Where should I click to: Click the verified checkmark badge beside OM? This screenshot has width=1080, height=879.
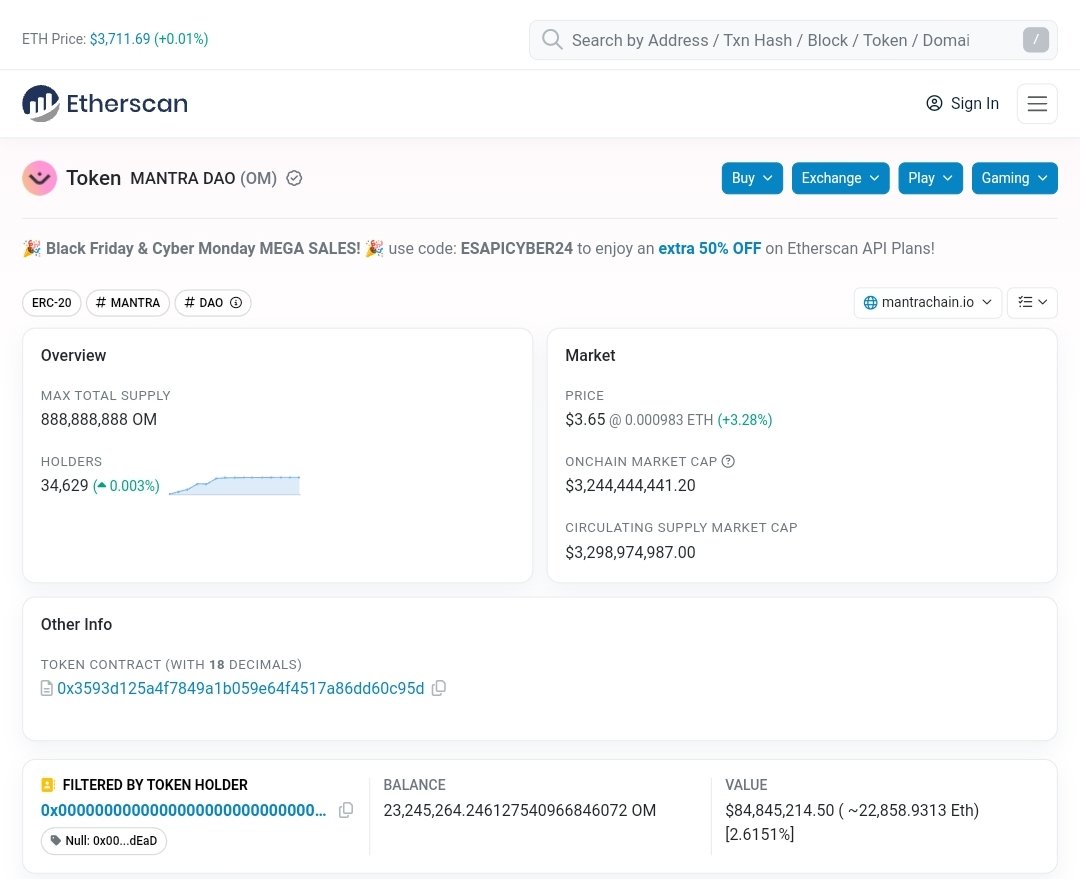(294, 178)
